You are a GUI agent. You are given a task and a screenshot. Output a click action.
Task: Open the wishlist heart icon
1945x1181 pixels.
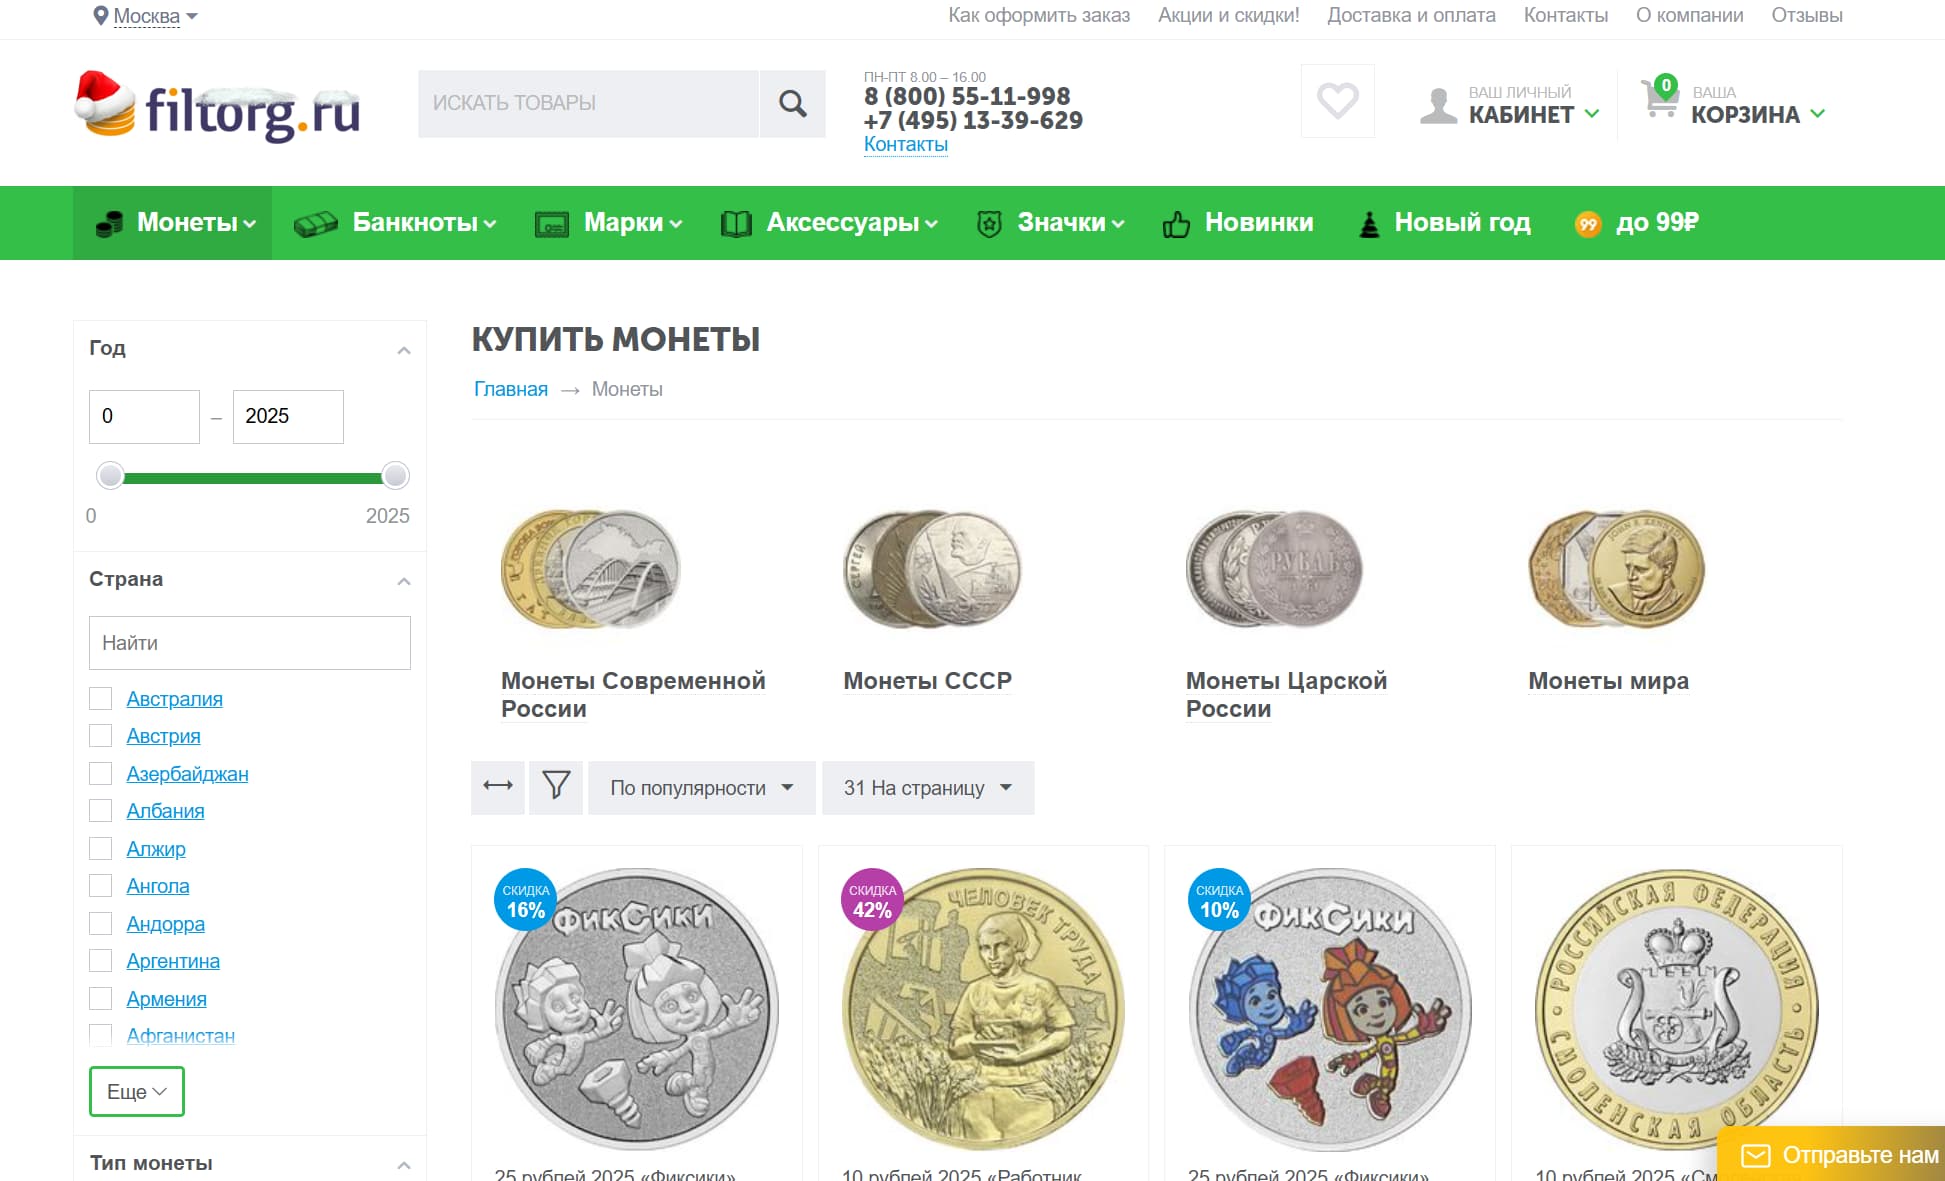tap(1337, 100)
